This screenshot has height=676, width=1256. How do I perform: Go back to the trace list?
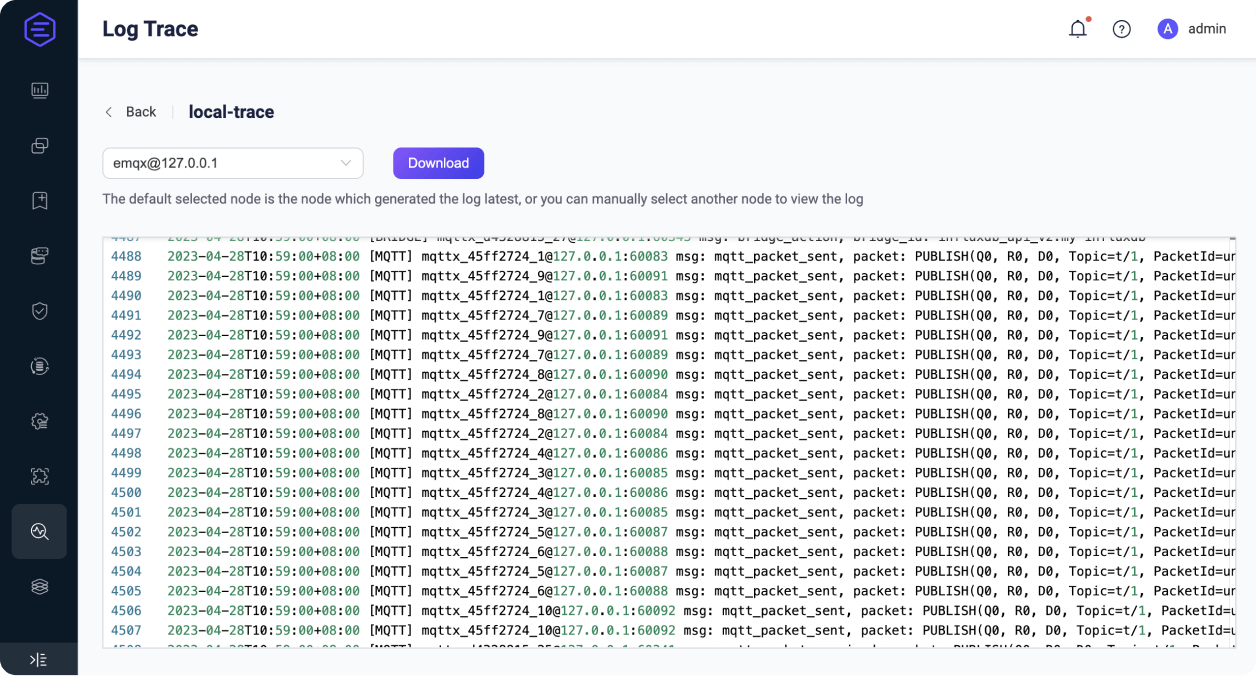point(130,112)
